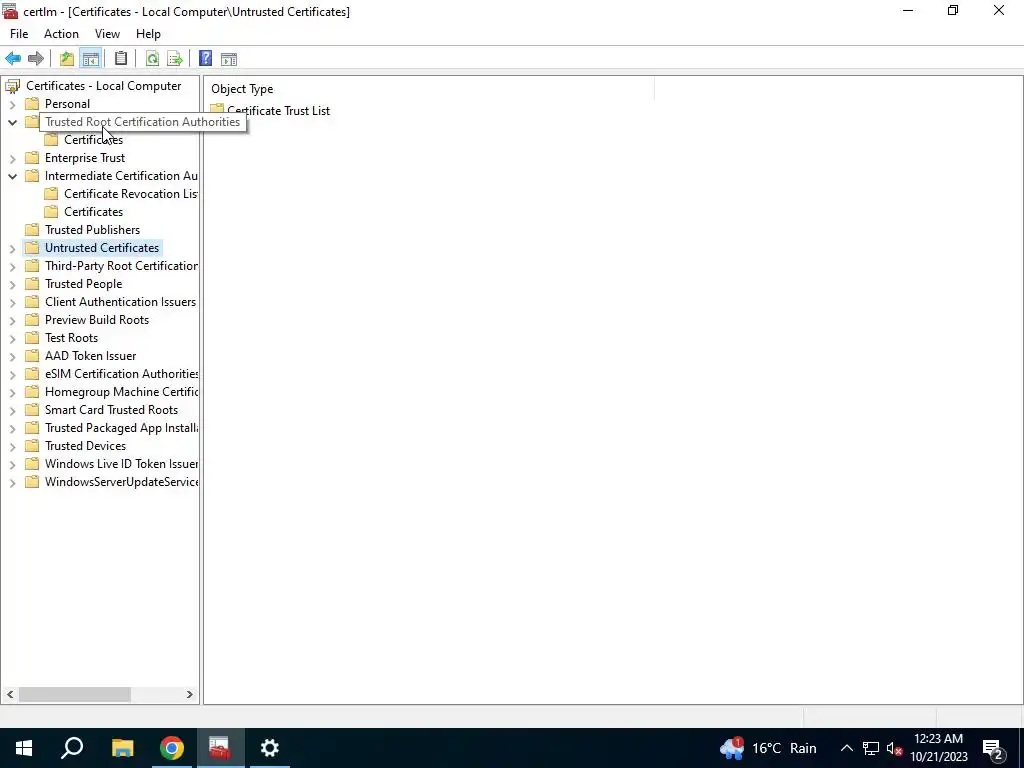Screen dimensions: 1024x768
Task: Click the Trusted Publishers folder icon
Action: (x=32, y=229)
